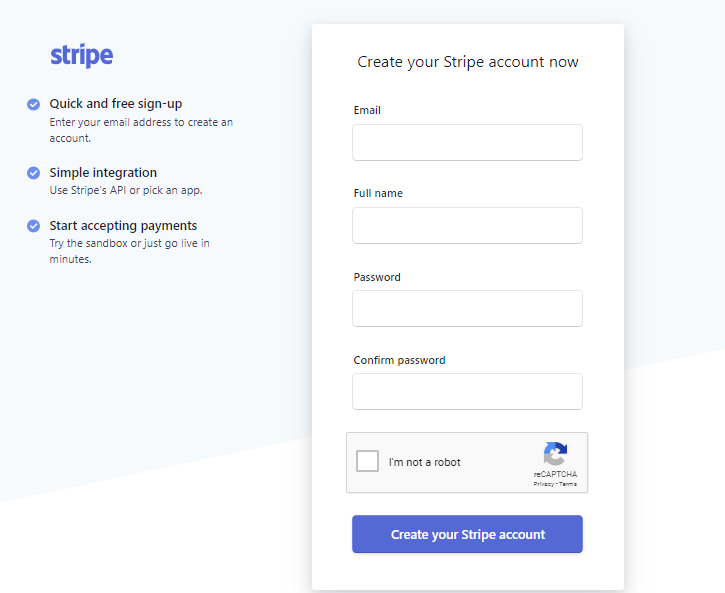This screenshot has width=725, height=593.
Task: Focus the Email input field
Action: point(467,143)
